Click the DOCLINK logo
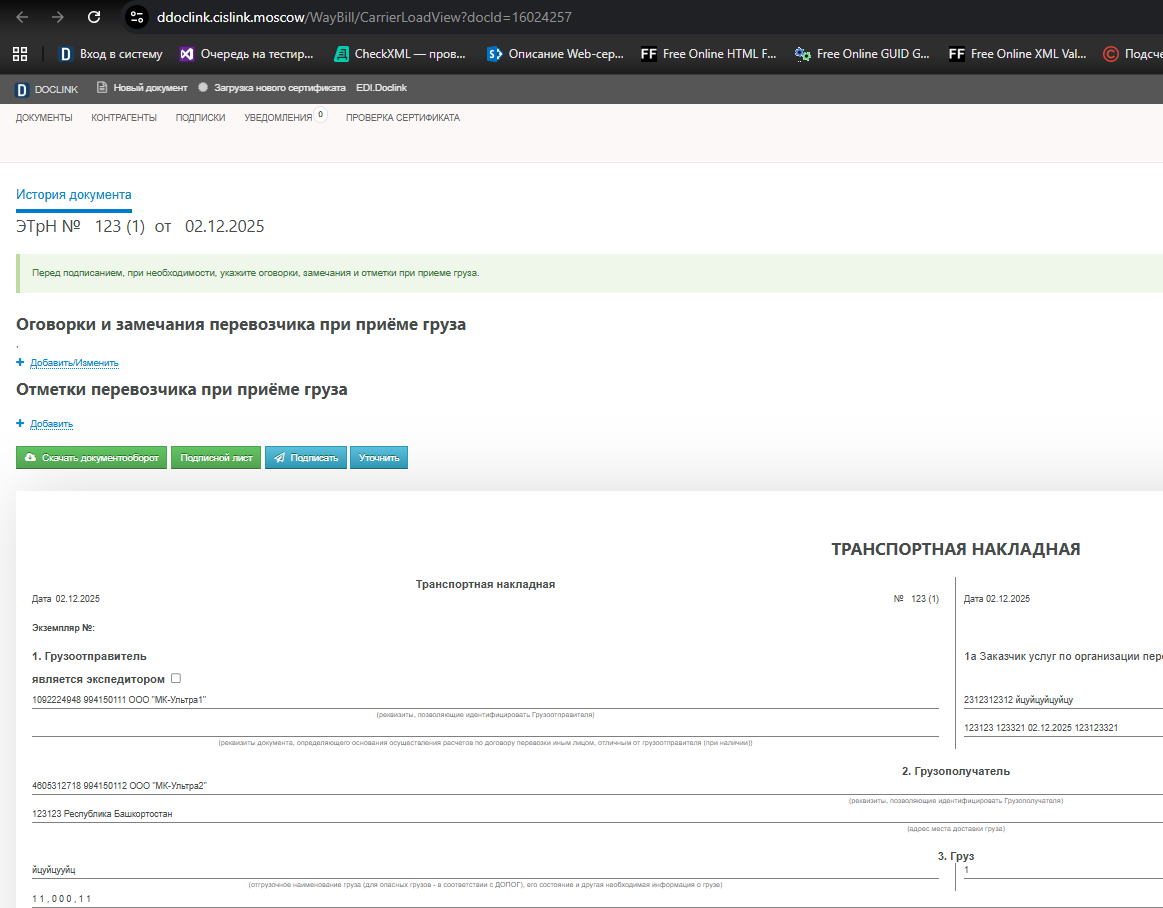Screen dimensions: 1163x908 (x=47, y=89)
